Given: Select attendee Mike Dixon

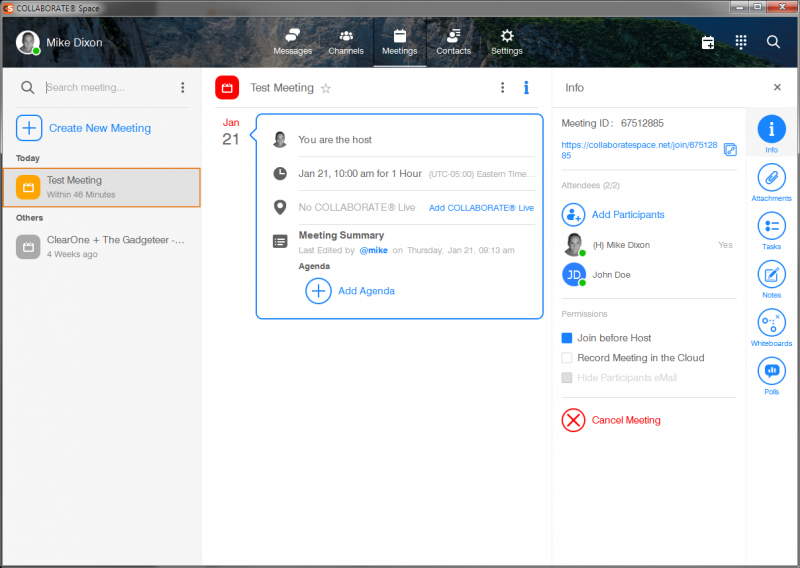Looking at the screenshot, I should coord(649,245).
